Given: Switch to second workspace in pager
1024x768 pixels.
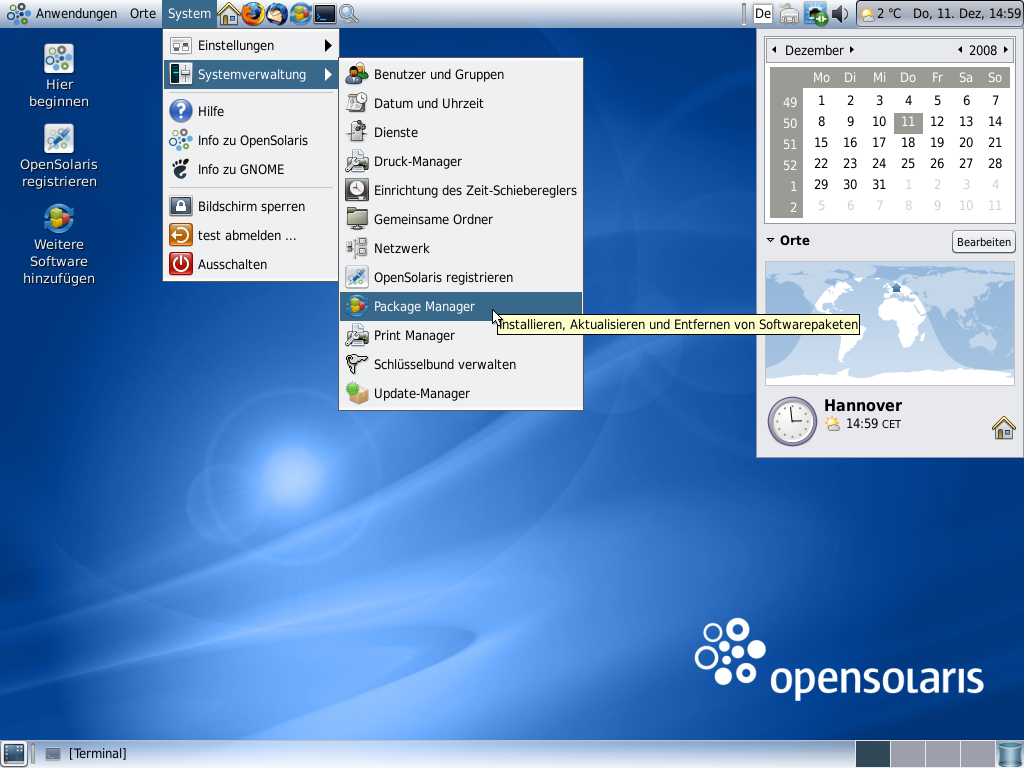Looking at the screenshot, I should (x=907, y=754).
